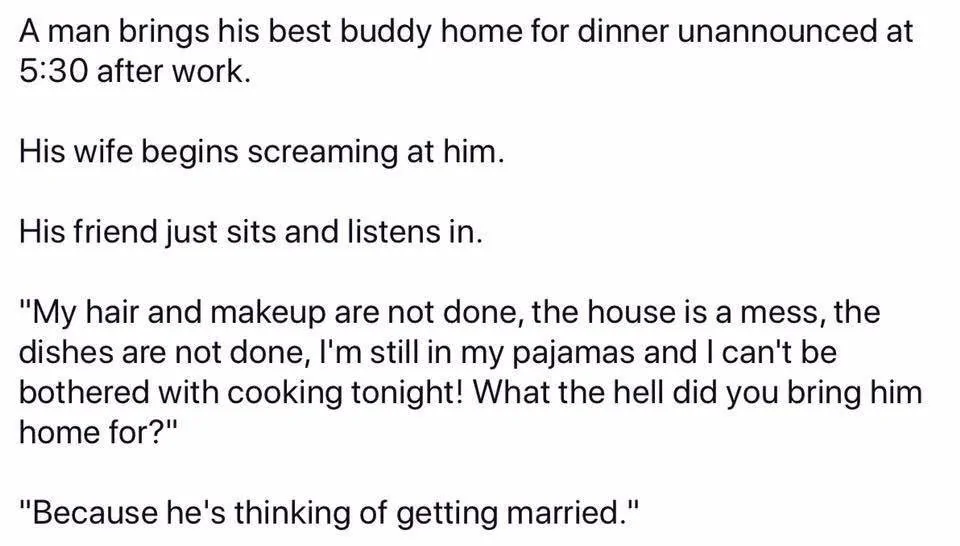
Task: Click the sentence 'His wife begins screaming at him.'
Action: [x=261, y=152]
